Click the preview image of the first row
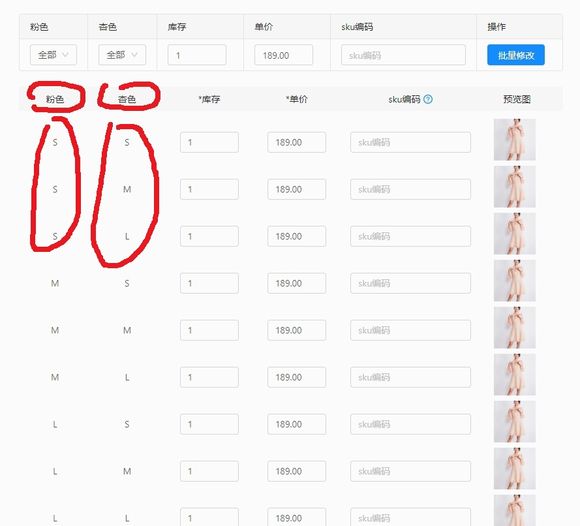 (x=515, y=139)
